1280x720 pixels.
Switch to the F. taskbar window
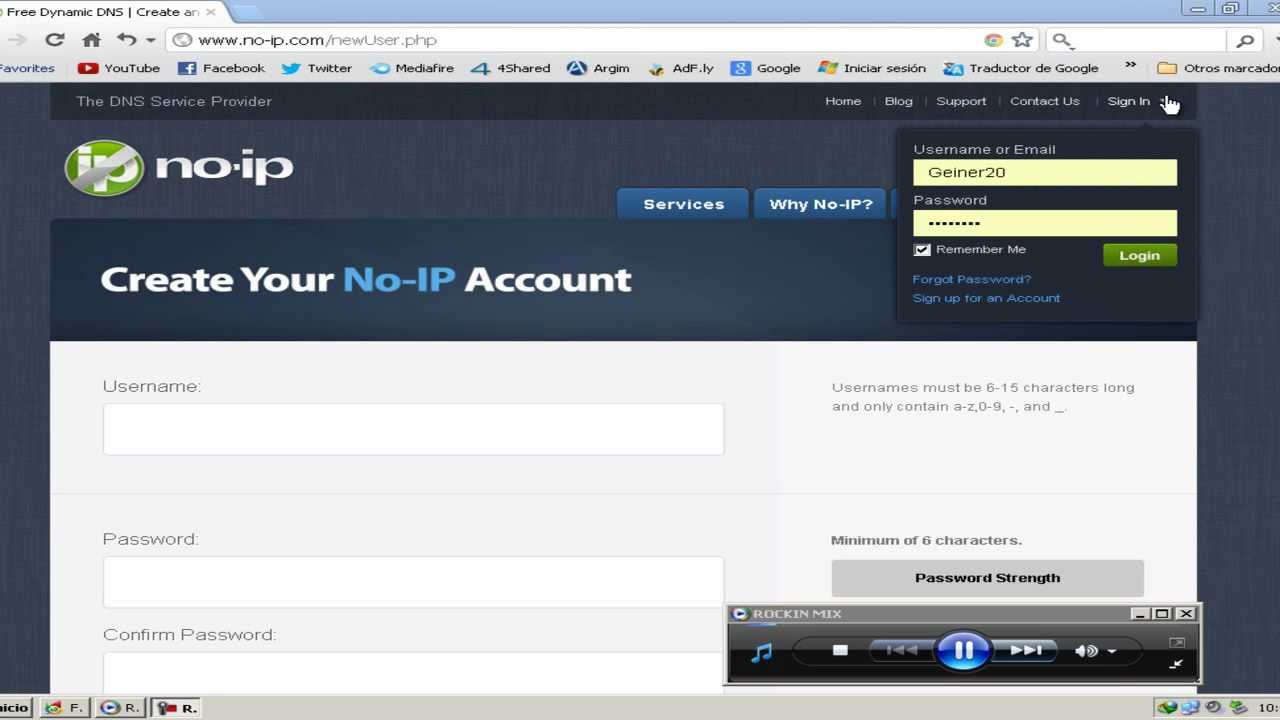65,707
